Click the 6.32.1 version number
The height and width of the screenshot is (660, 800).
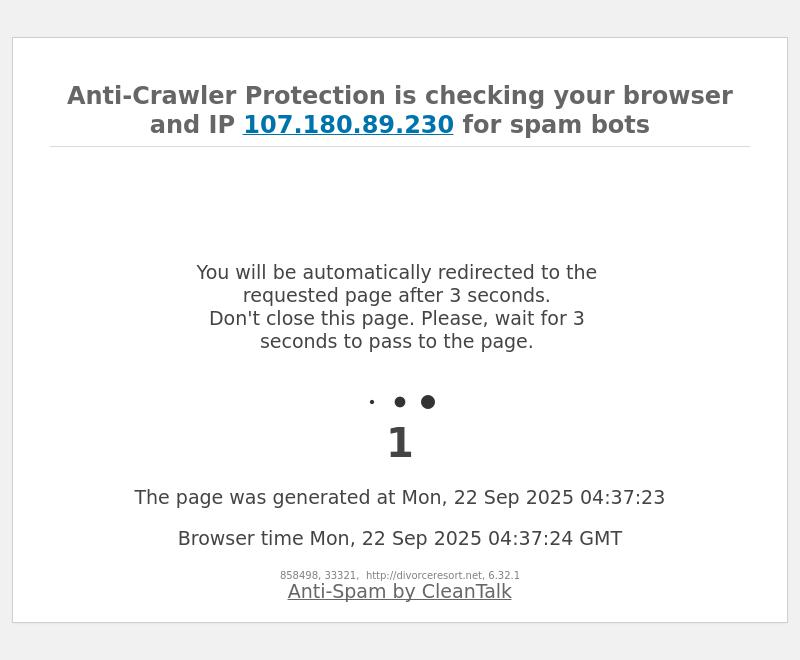coord(504,576)
